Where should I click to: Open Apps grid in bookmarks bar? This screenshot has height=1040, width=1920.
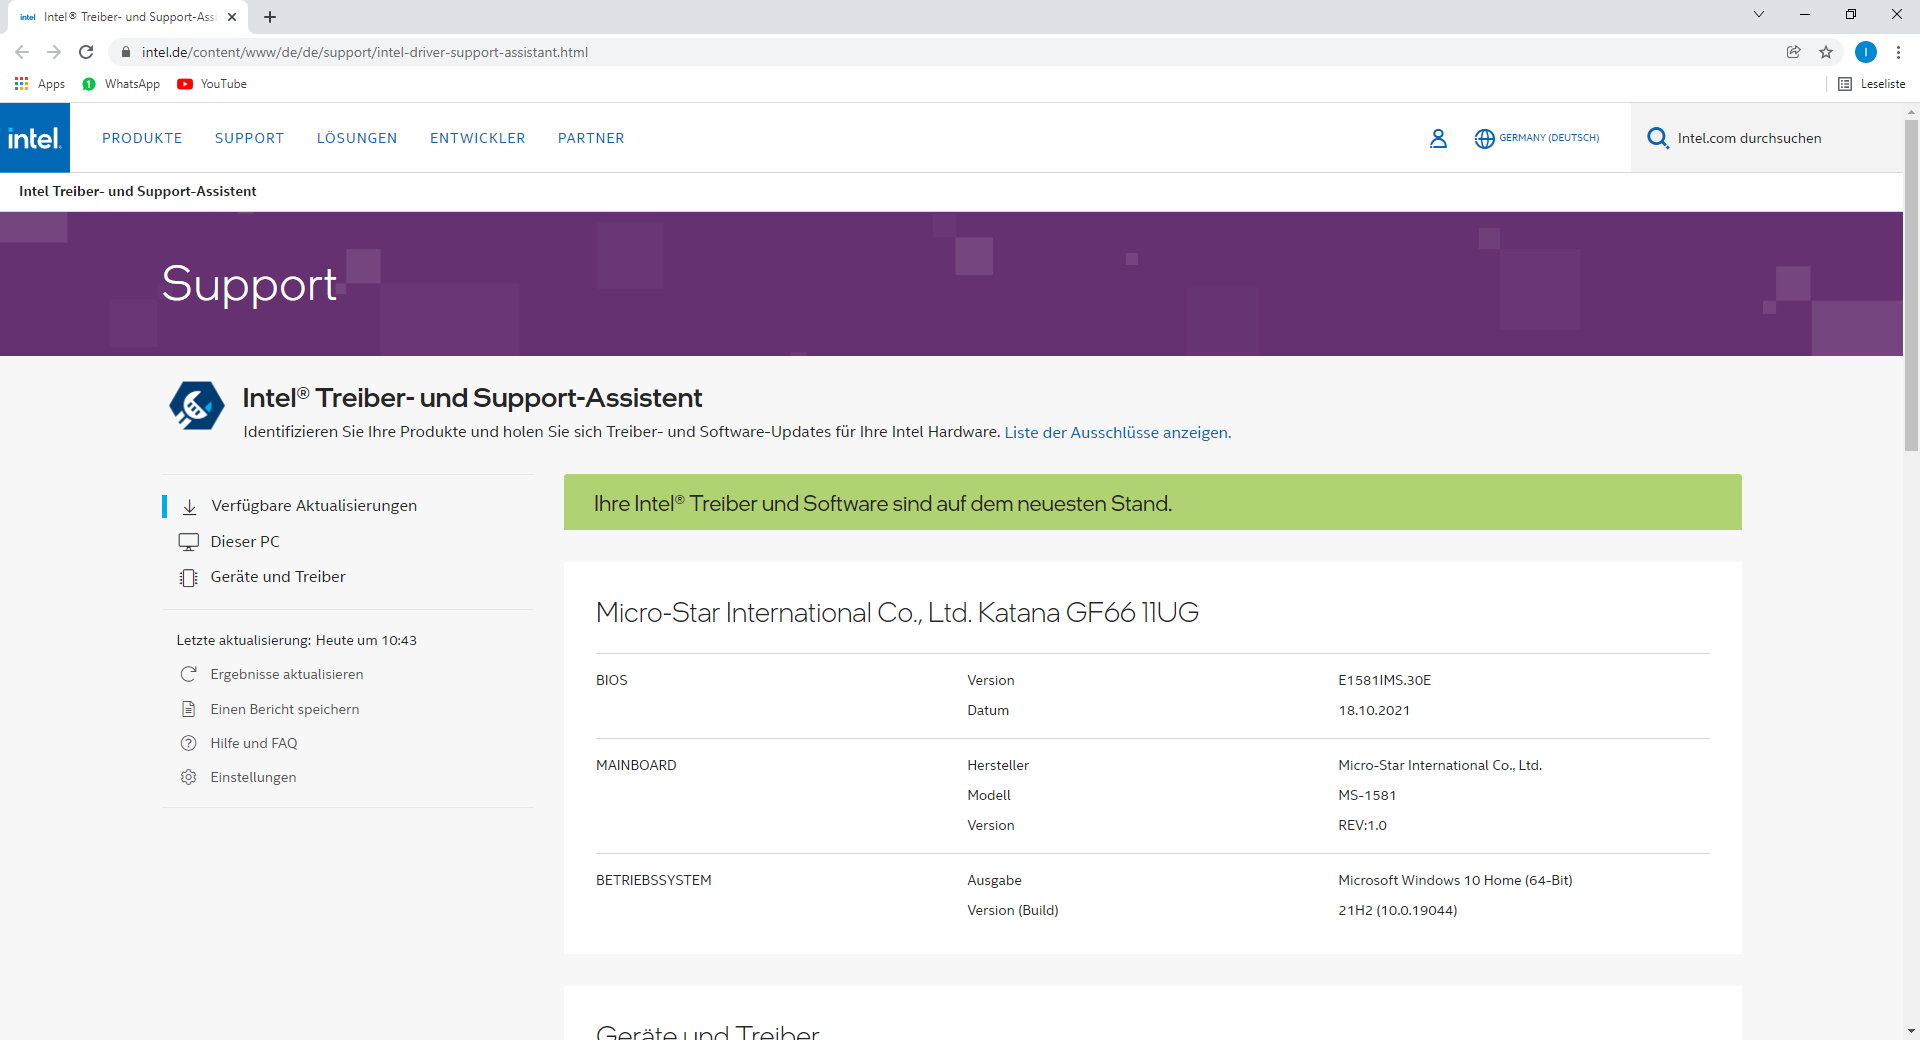click(40, 84)
